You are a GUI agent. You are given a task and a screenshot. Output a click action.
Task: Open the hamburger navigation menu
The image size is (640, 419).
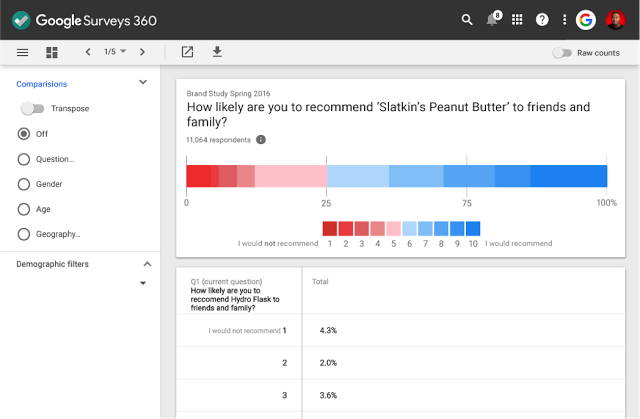22,52
